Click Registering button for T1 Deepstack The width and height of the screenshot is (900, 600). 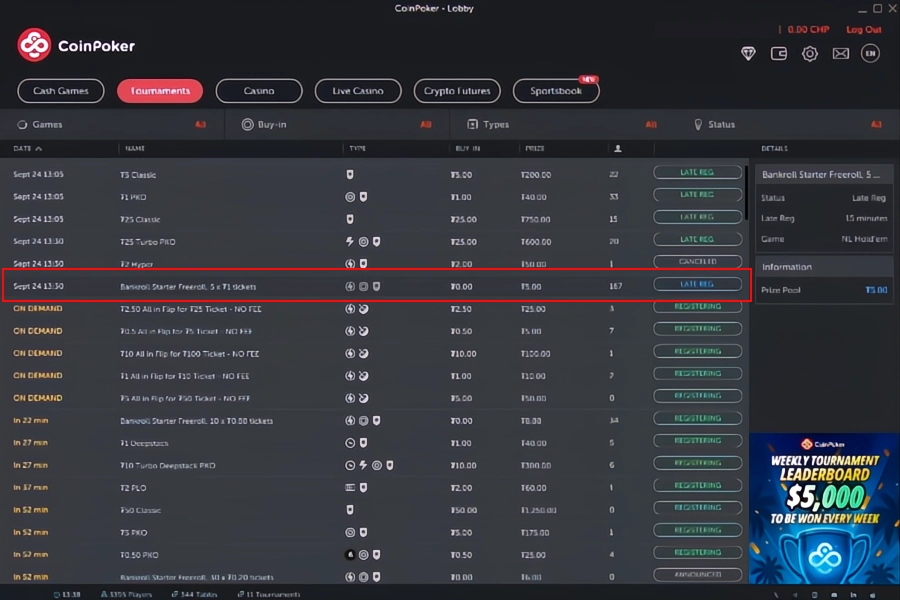click(x=697, y=441)
